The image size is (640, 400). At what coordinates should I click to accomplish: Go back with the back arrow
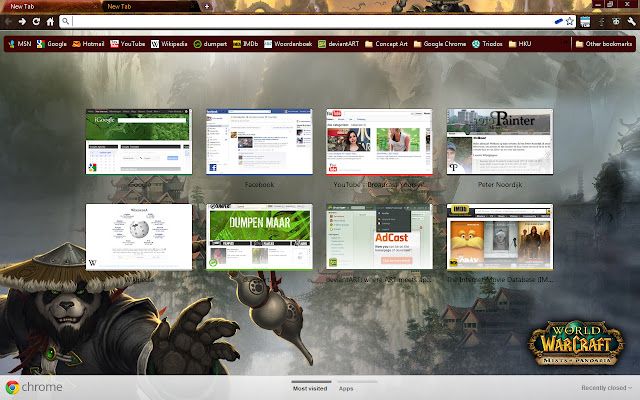[9, 22]
